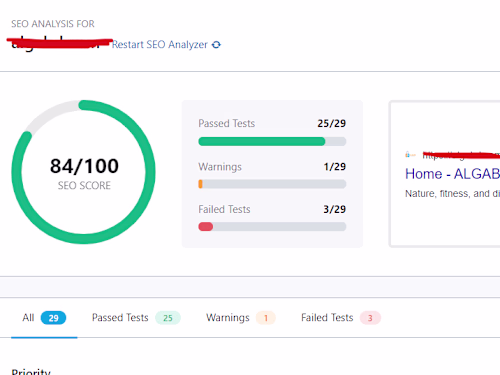This screenshot has width=500, height=375.
Task: Click the 25/29 passed tests value
Action: (332, 123)
